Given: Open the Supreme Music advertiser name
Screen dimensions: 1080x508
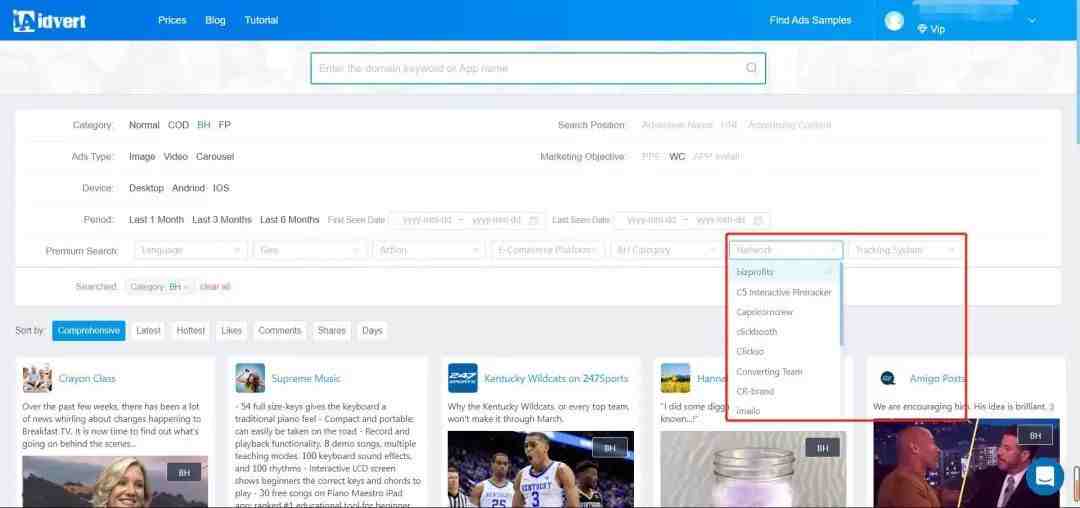Looking at the screenshot, I should point(306,379).
